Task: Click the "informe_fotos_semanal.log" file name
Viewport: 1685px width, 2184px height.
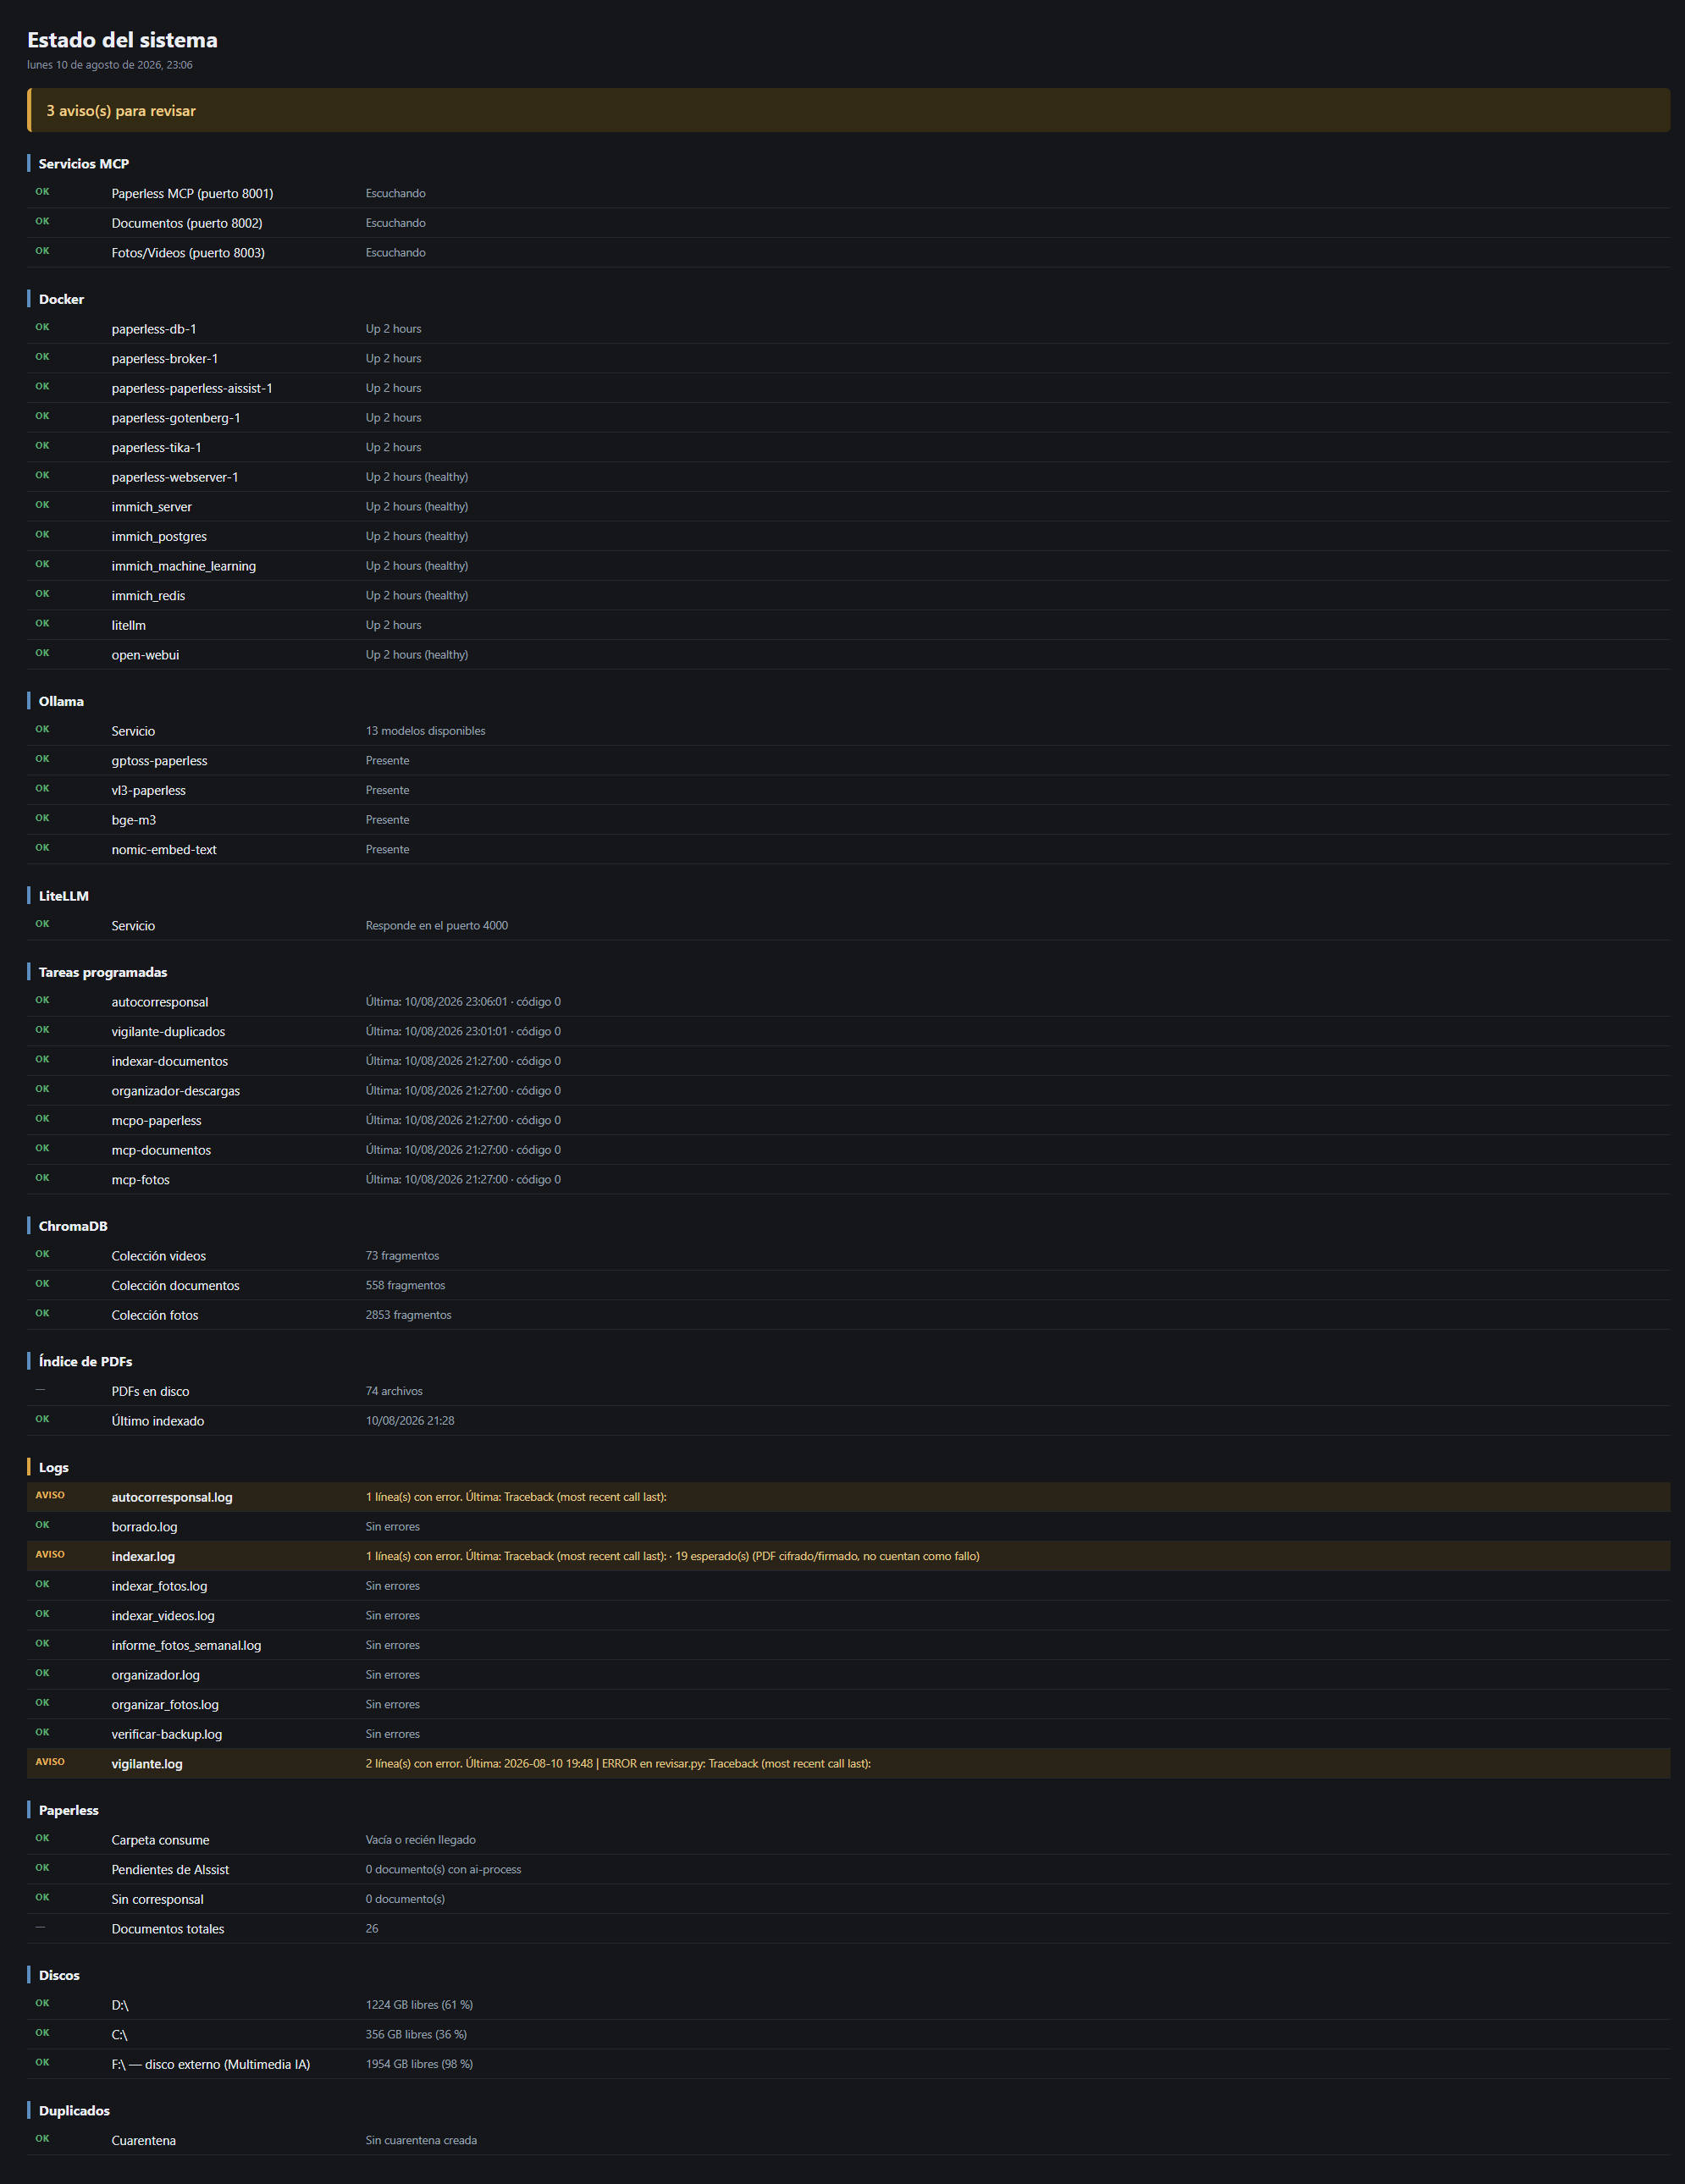Action: (x=186, y=1645)
